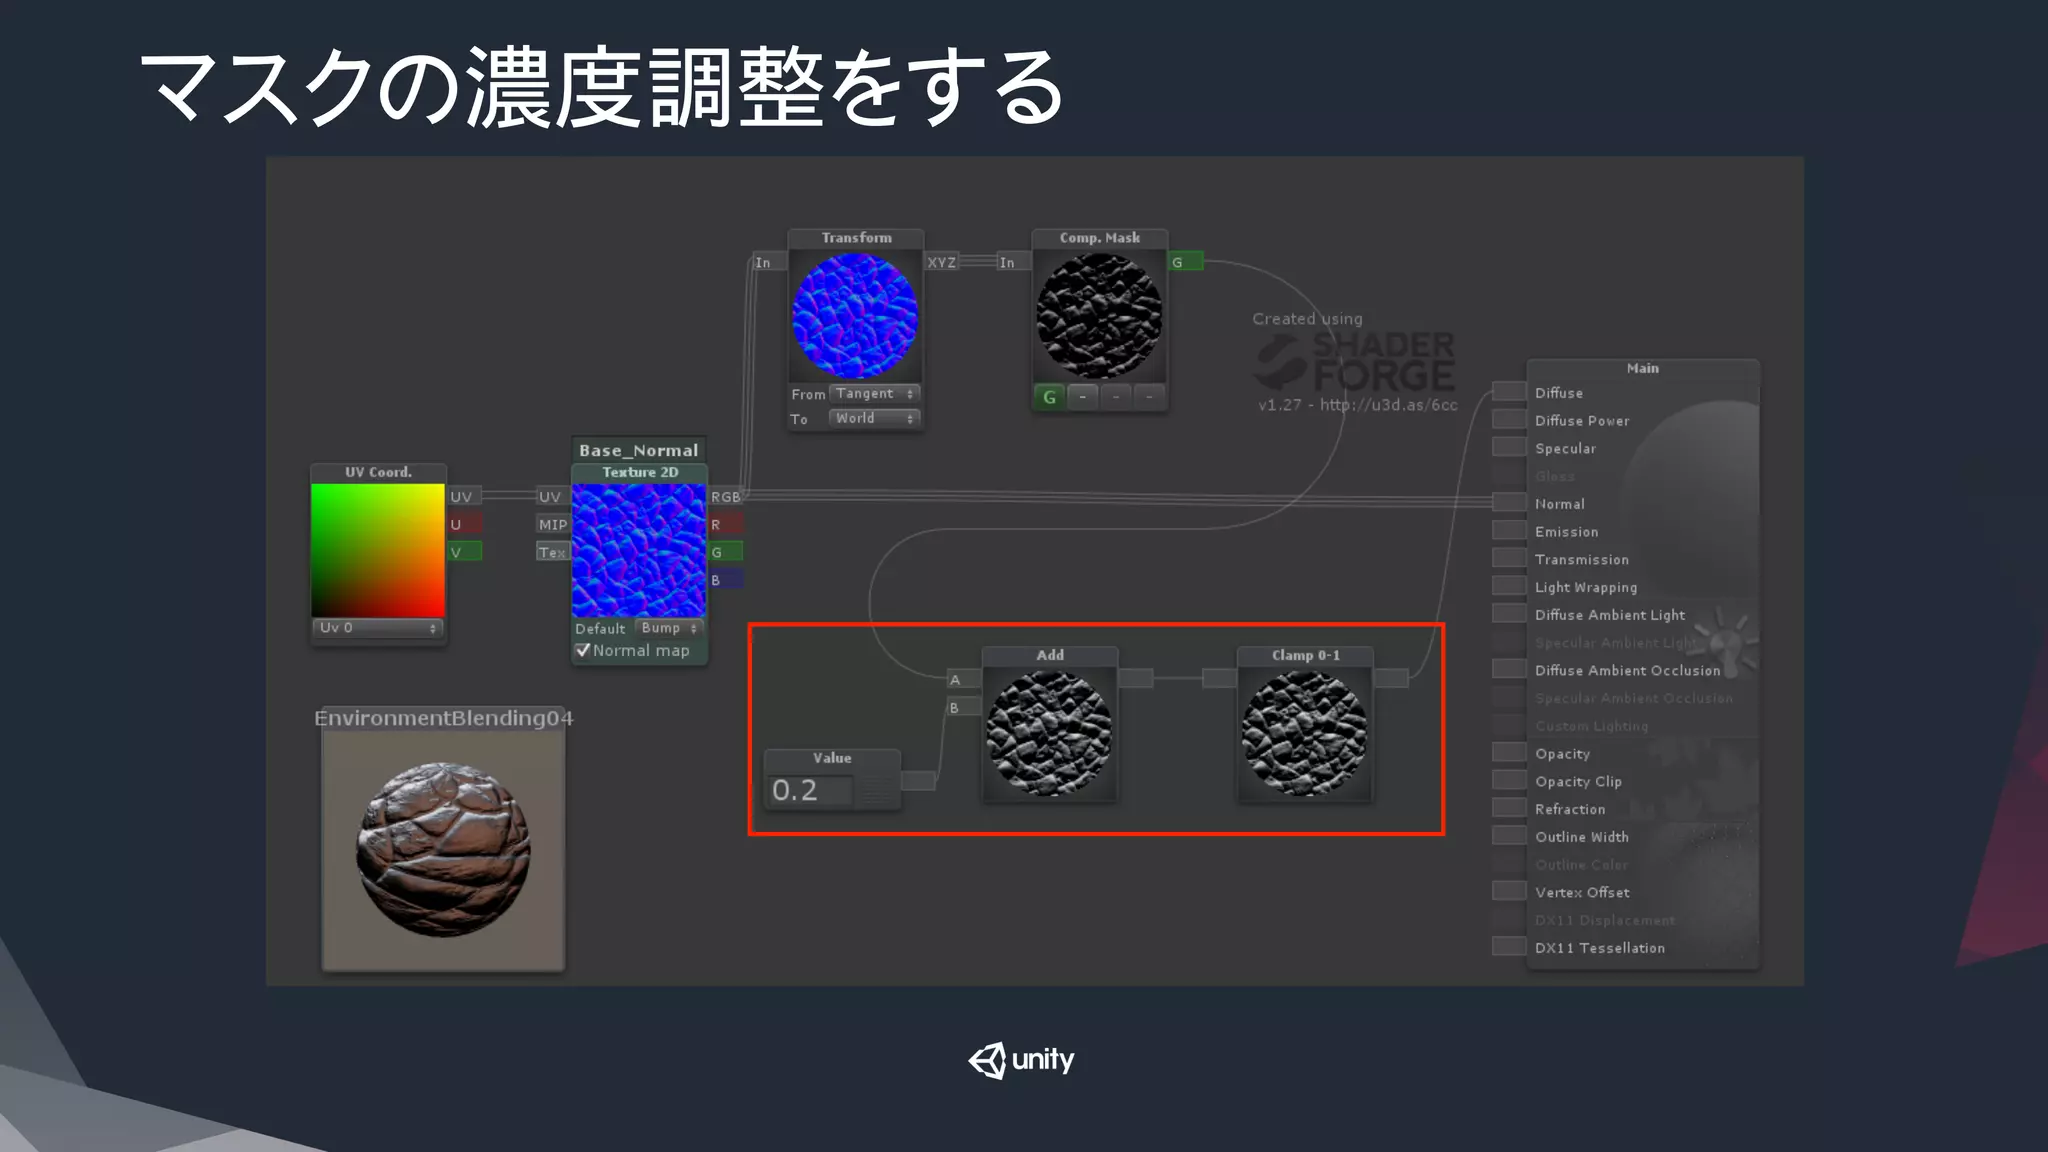Click the Diffuse input slot on Main
The height and width of the screenshot is (1152, 2048).
click(x=1509, y=391)
